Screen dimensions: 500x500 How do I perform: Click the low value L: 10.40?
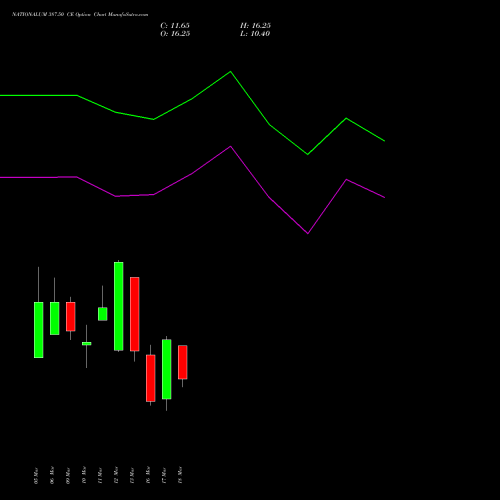255,34
